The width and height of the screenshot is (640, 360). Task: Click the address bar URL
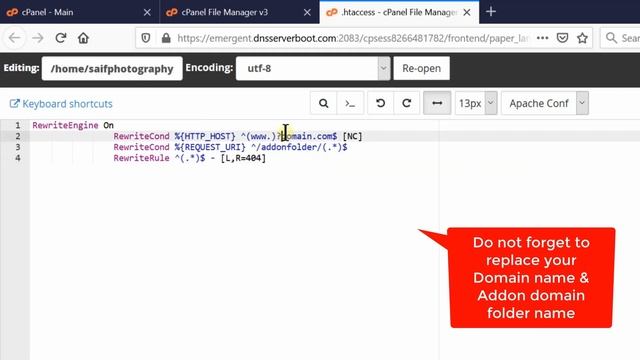tap(353, 38)
